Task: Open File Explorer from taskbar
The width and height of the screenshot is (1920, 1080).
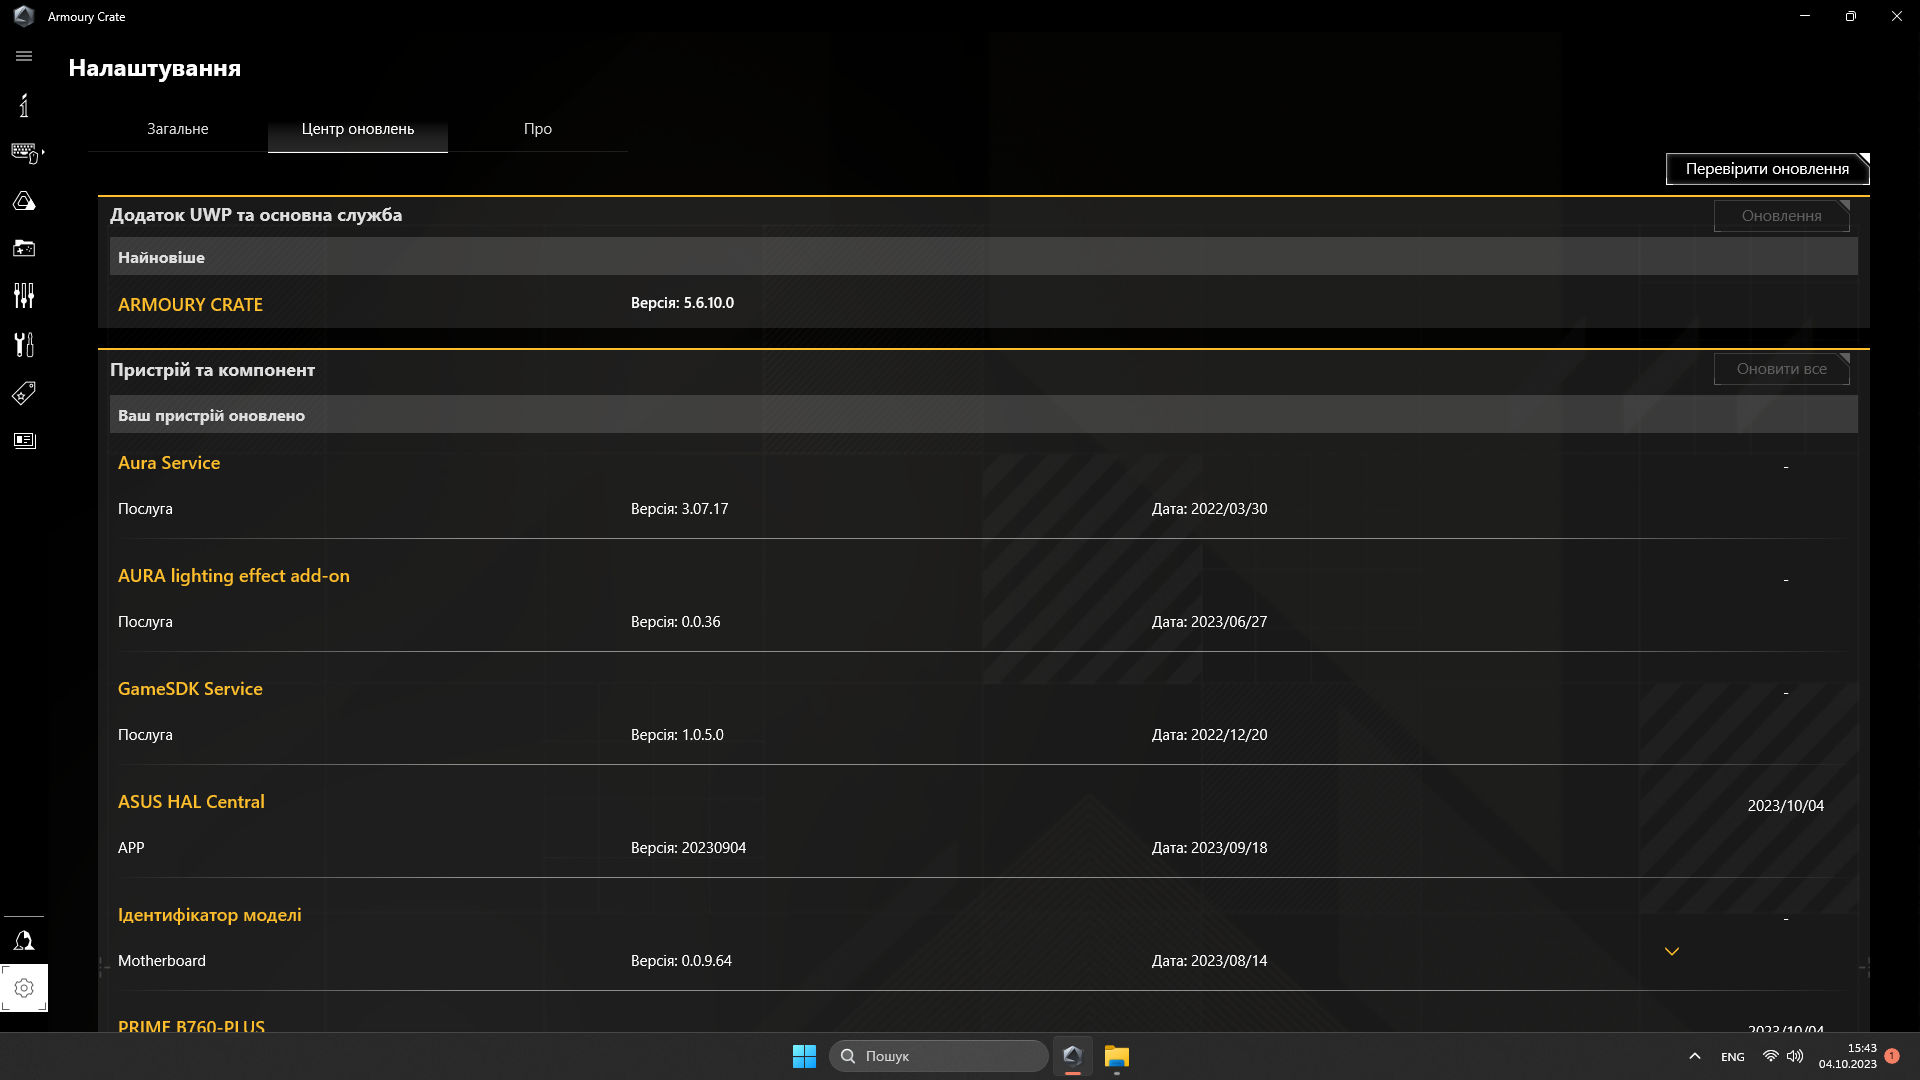Action: [x=1116, y=1056]
